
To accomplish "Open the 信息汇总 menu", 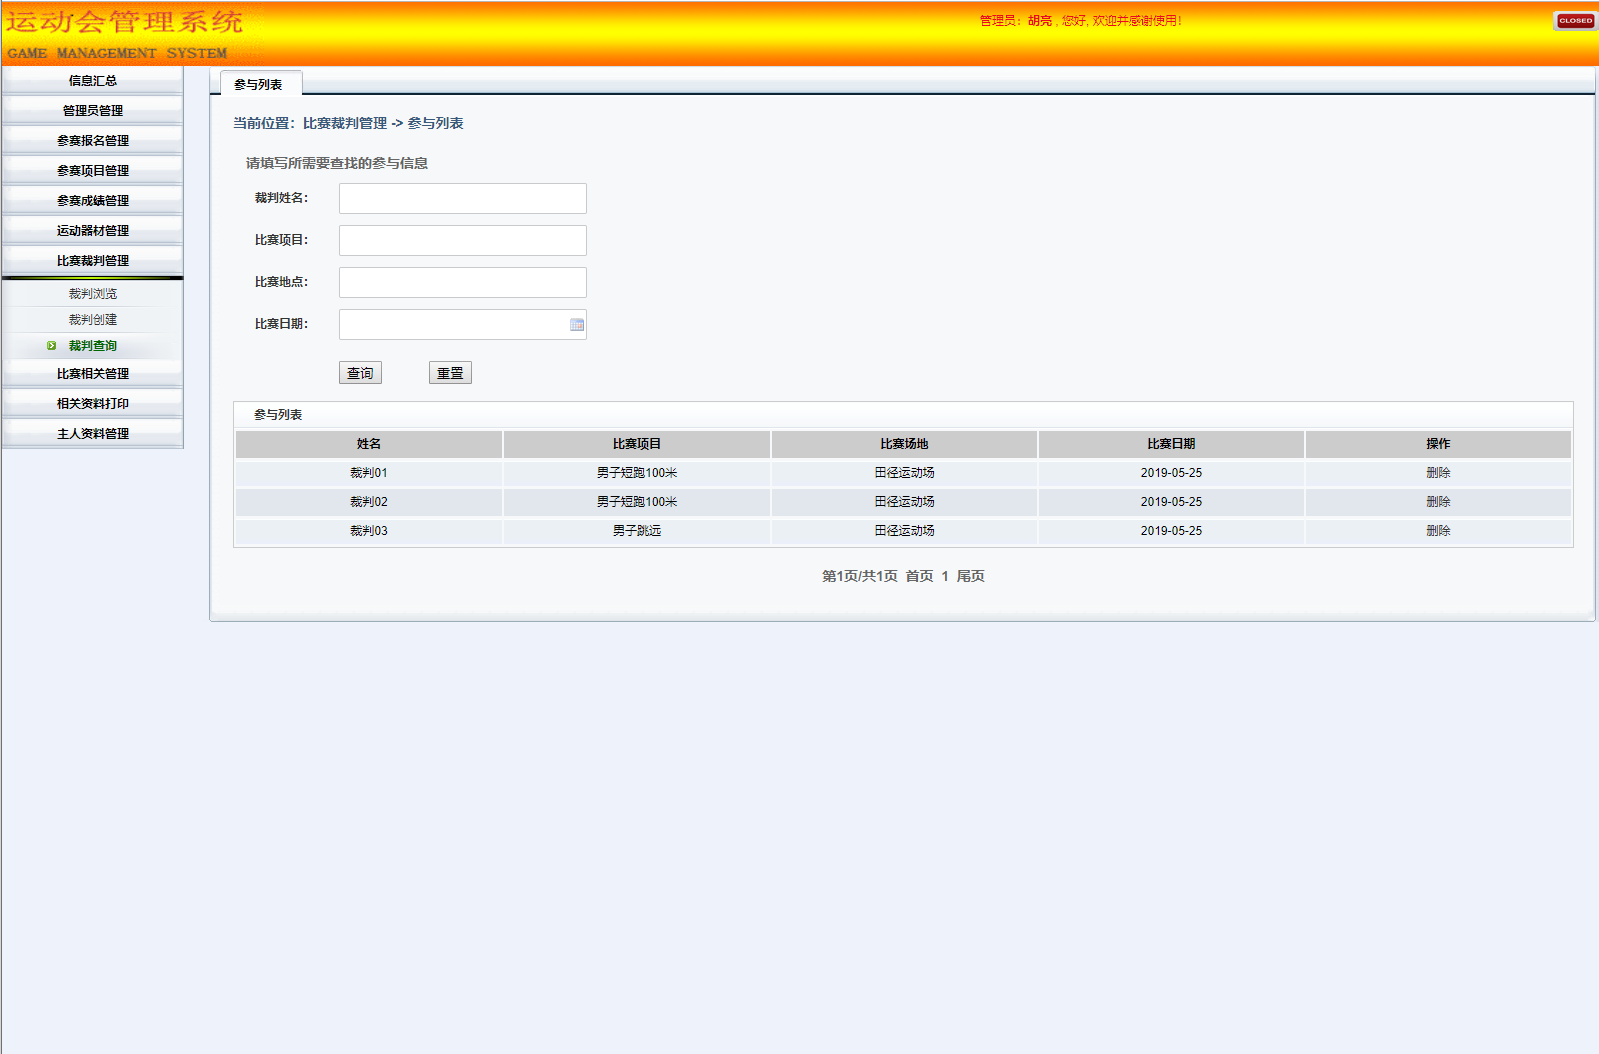I will 92,81.
